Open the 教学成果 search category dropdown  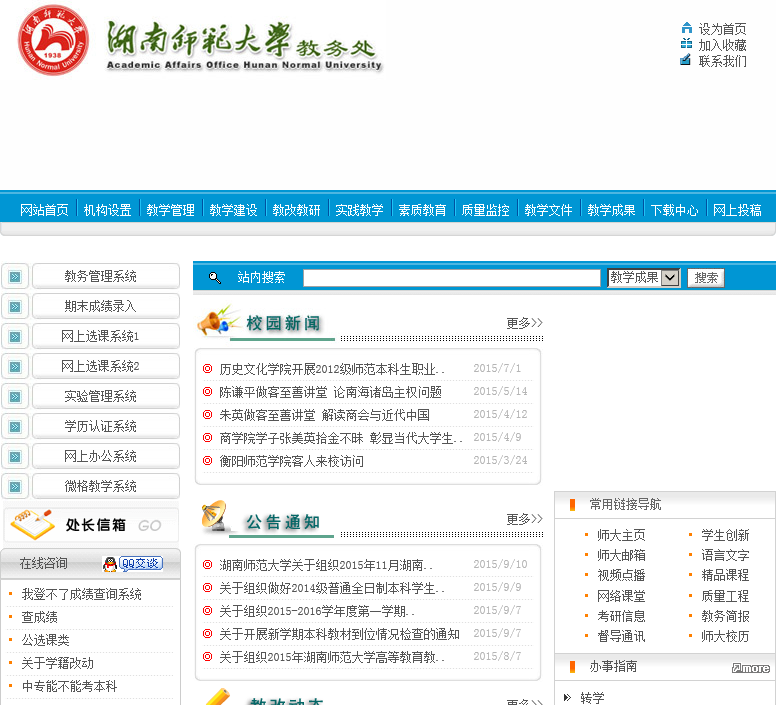pos(644,278)
